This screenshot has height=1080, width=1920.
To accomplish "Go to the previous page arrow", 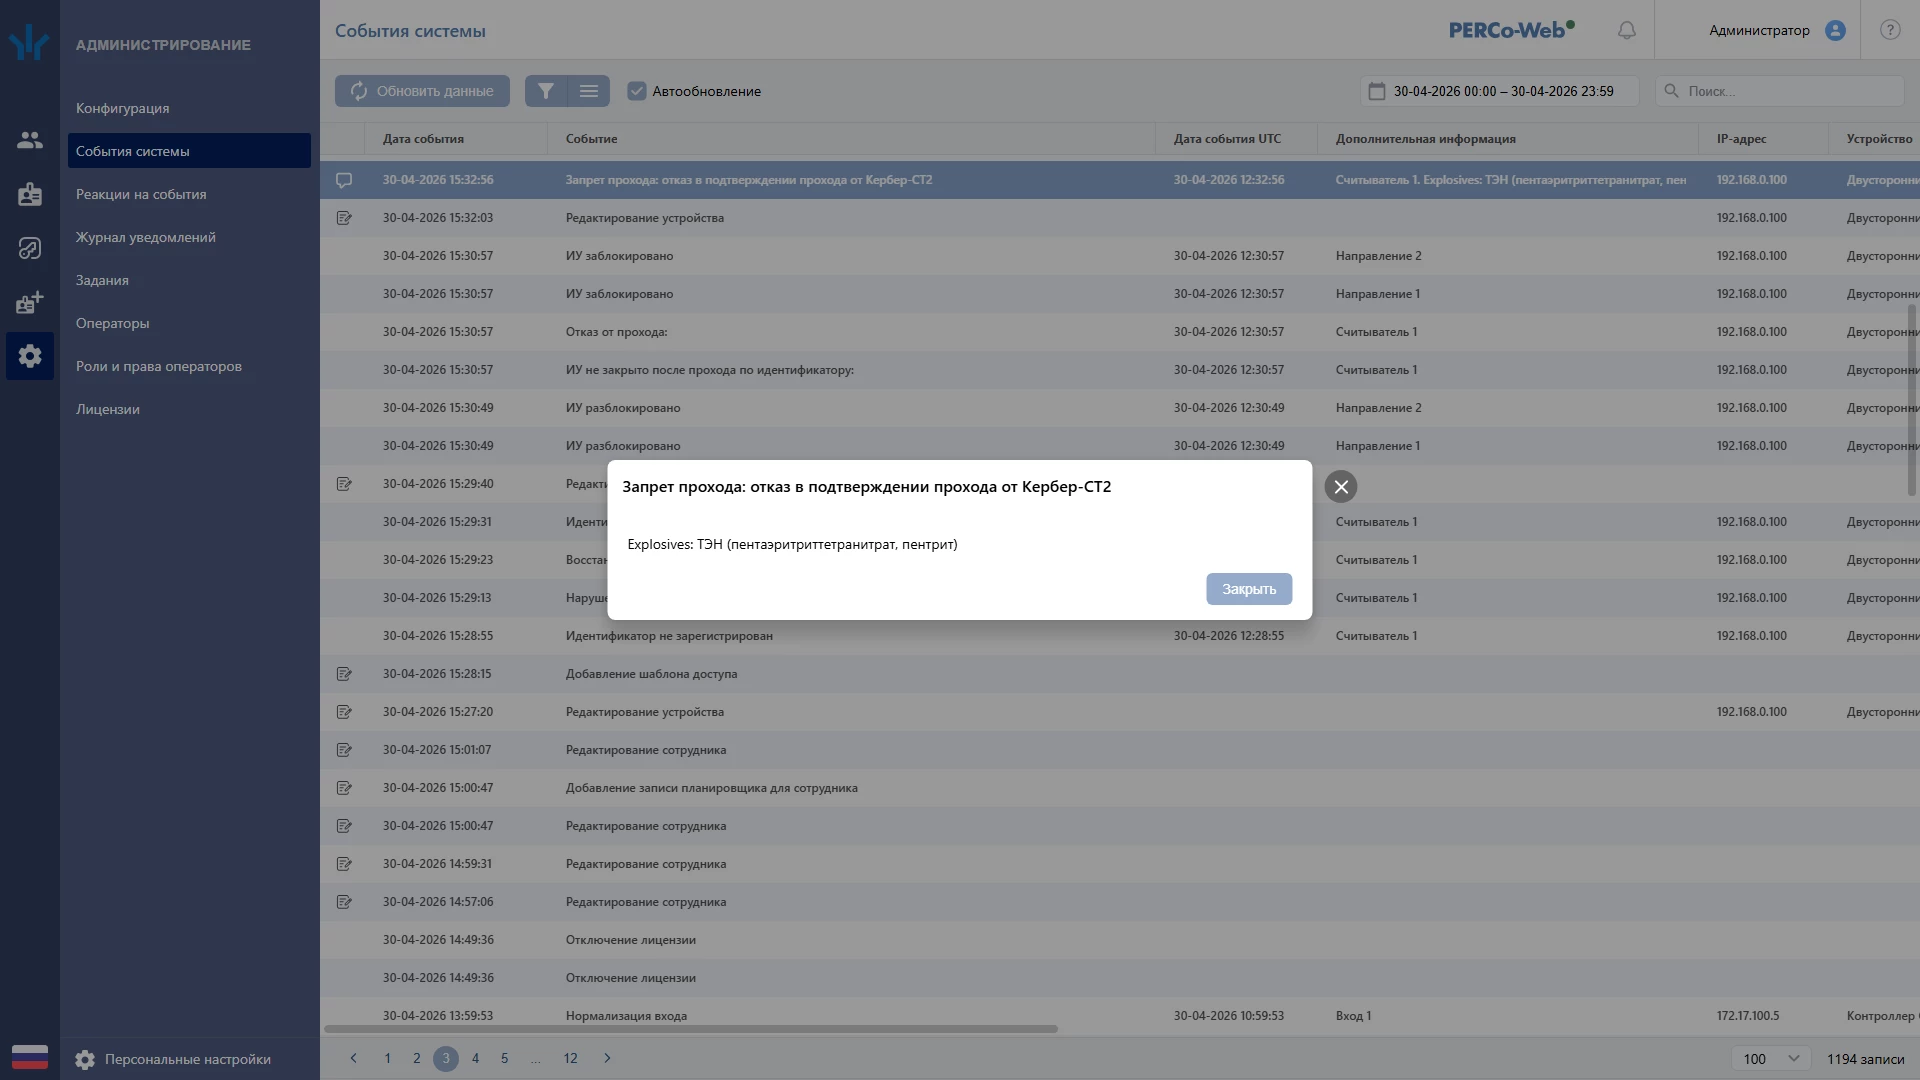I will pos(353,1058).
